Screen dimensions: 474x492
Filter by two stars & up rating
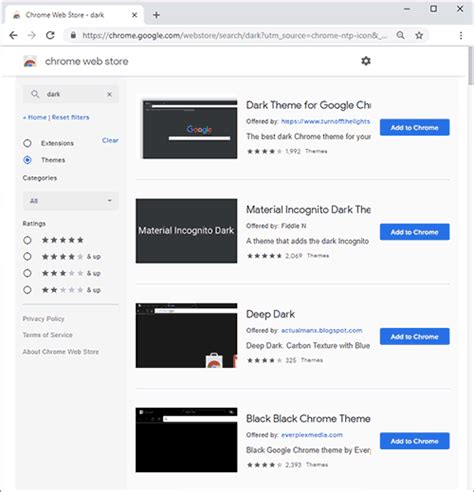click(x=27, y=290)
